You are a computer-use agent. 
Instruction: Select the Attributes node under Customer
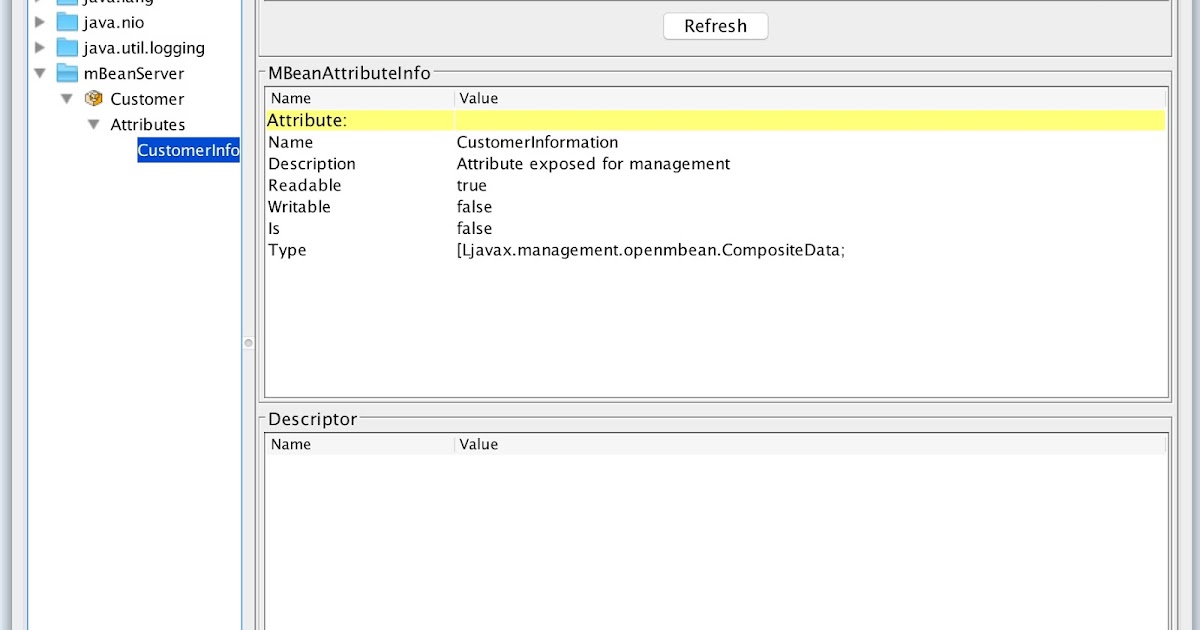click(x=146, y=124)
